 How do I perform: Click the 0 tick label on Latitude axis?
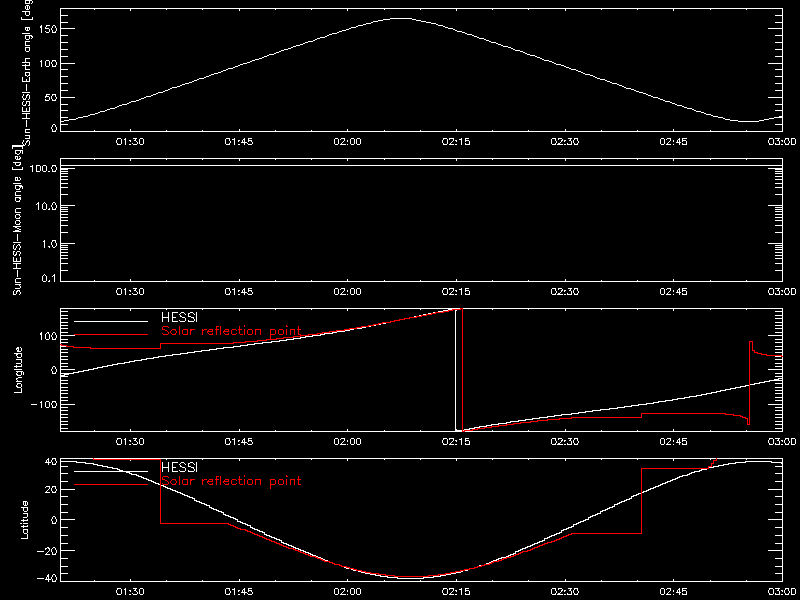click(x=54, y=520)
